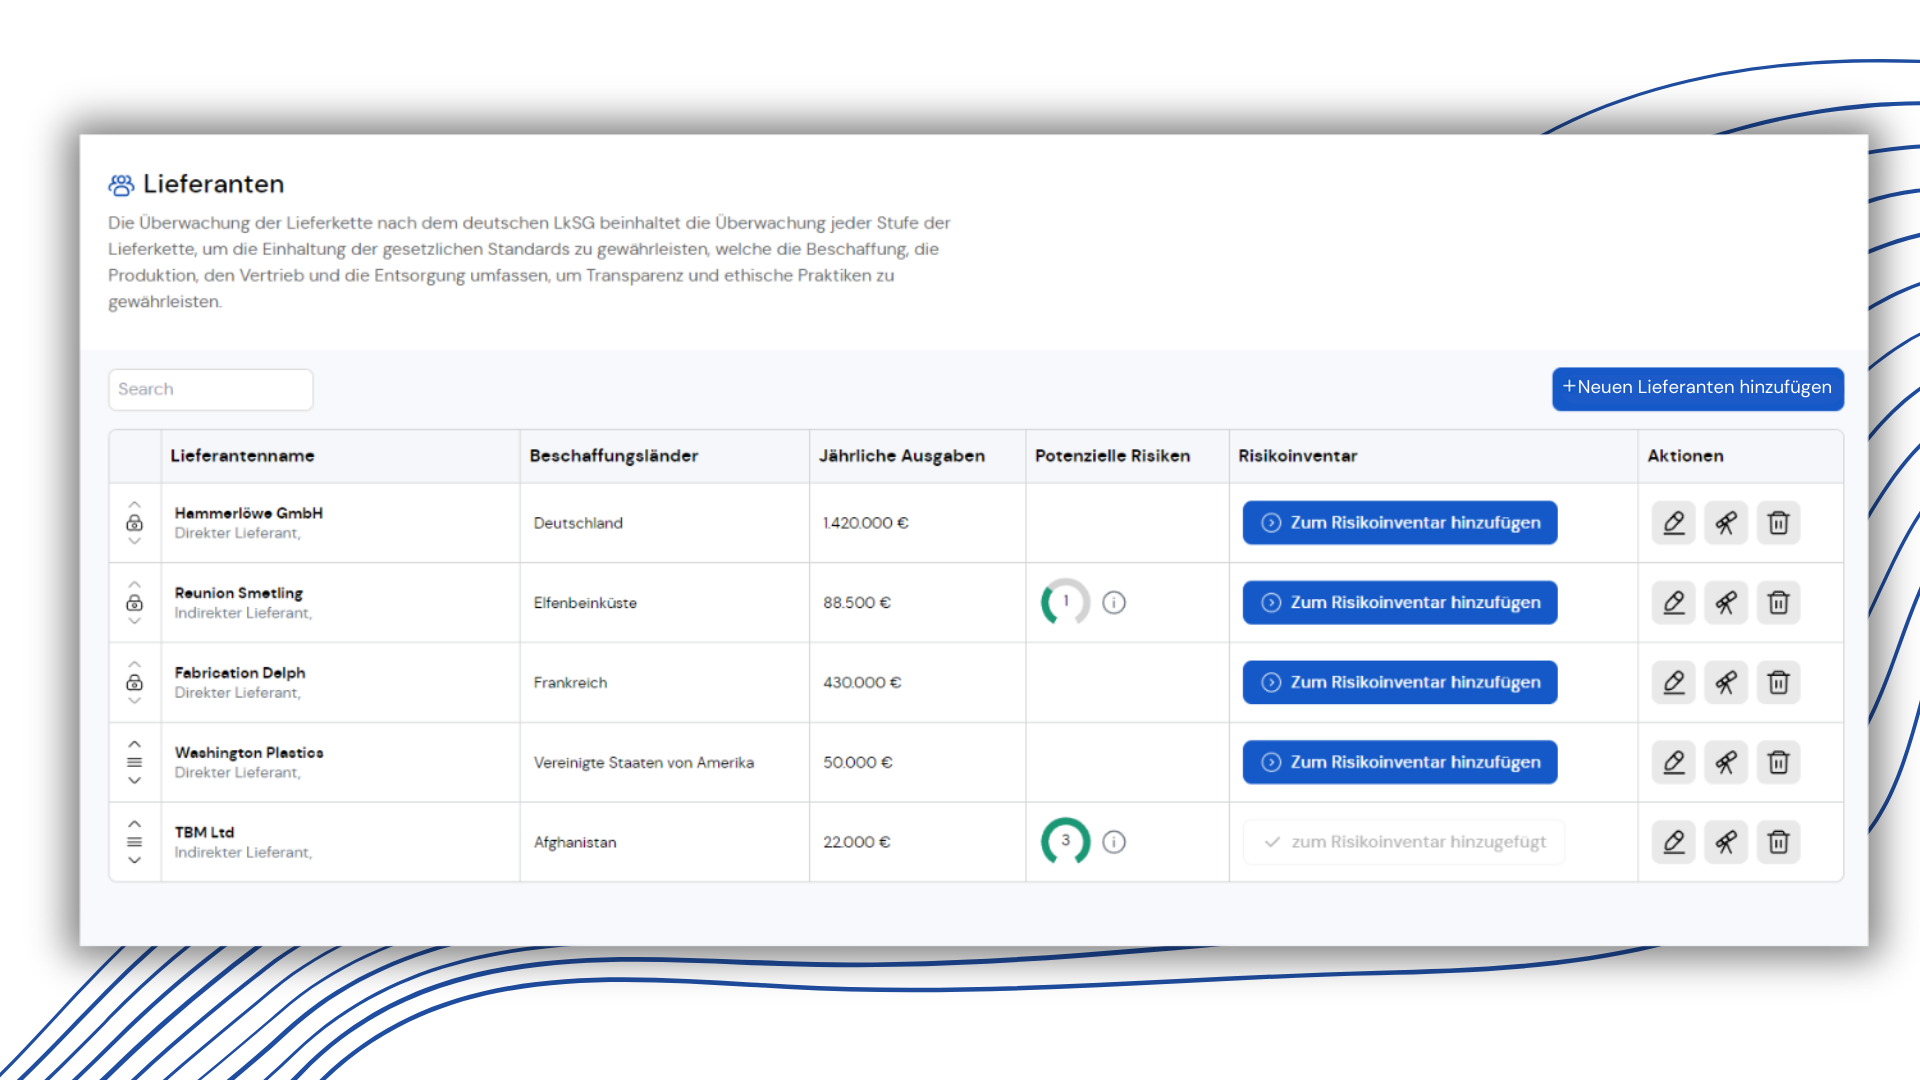Click telescope icon for Washington Plastics
1920x1080 pixels.
click(x=1726, y=762)
